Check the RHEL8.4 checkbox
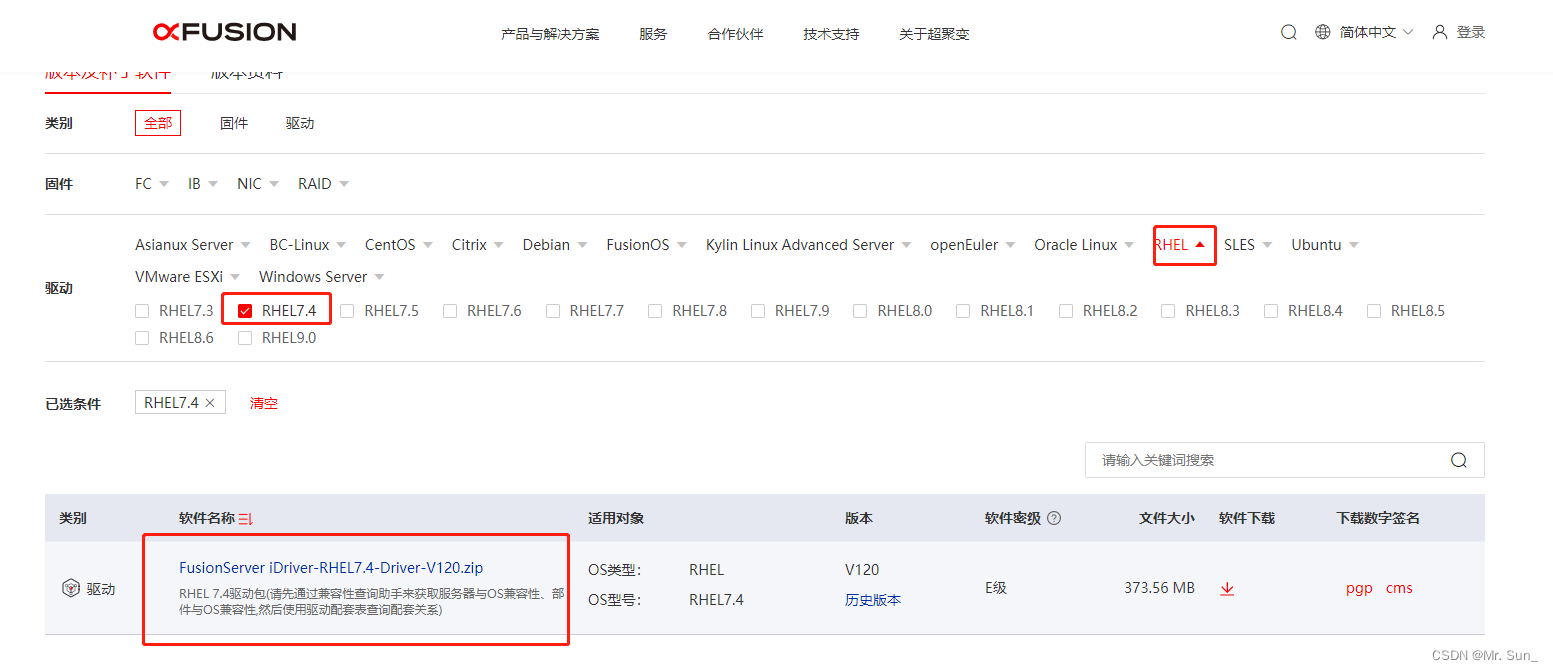The height and width of the screenshot is (671, 1553). [x=1271, y=311]
